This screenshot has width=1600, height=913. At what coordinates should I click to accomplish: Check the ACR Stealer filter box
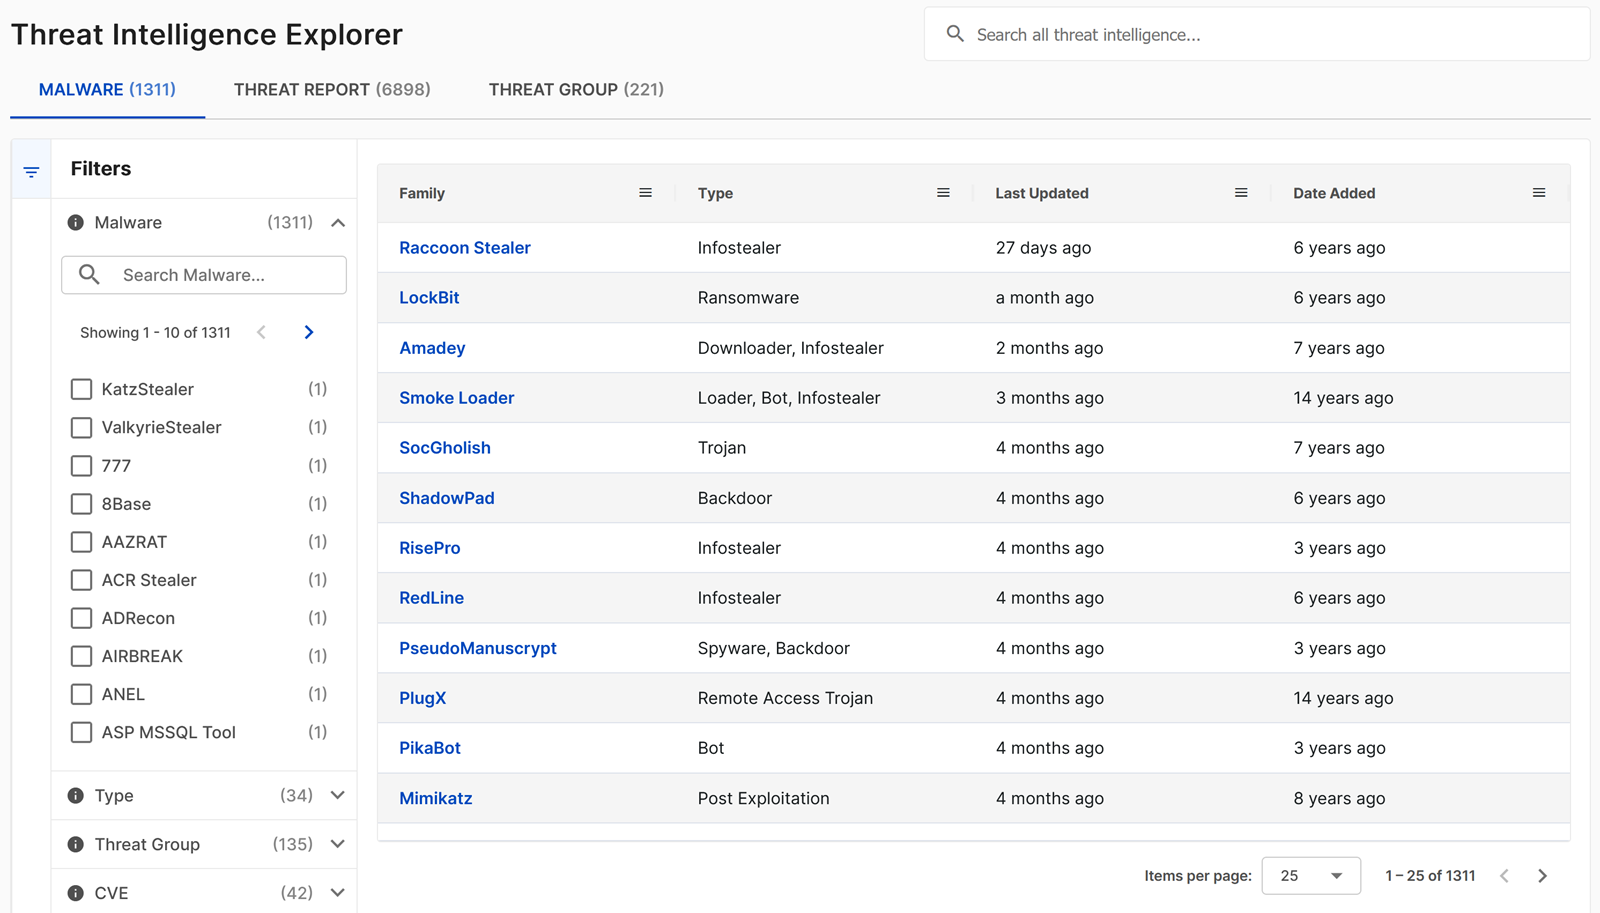(x=82, y=580)
